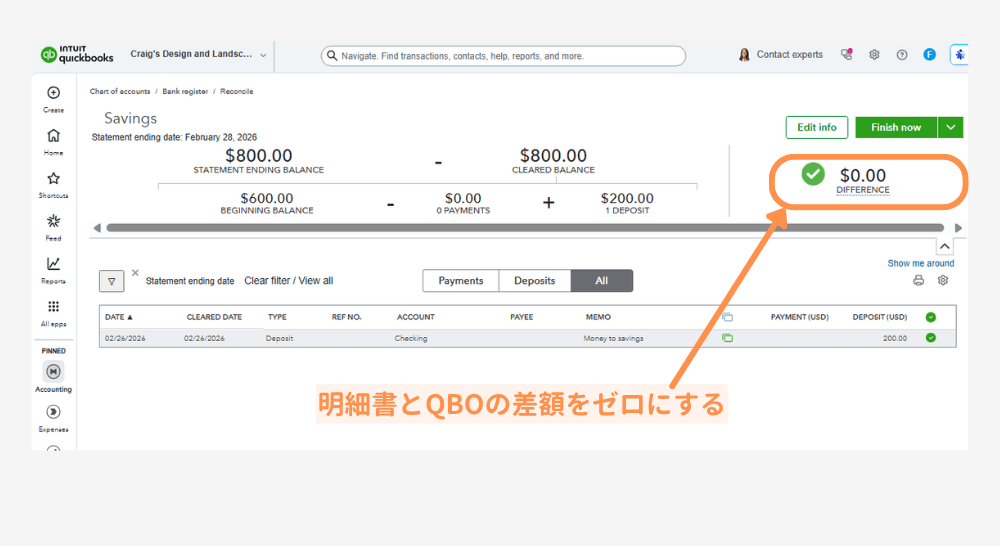
Task: Open Reports from the left sidebar
Action: 53,264
